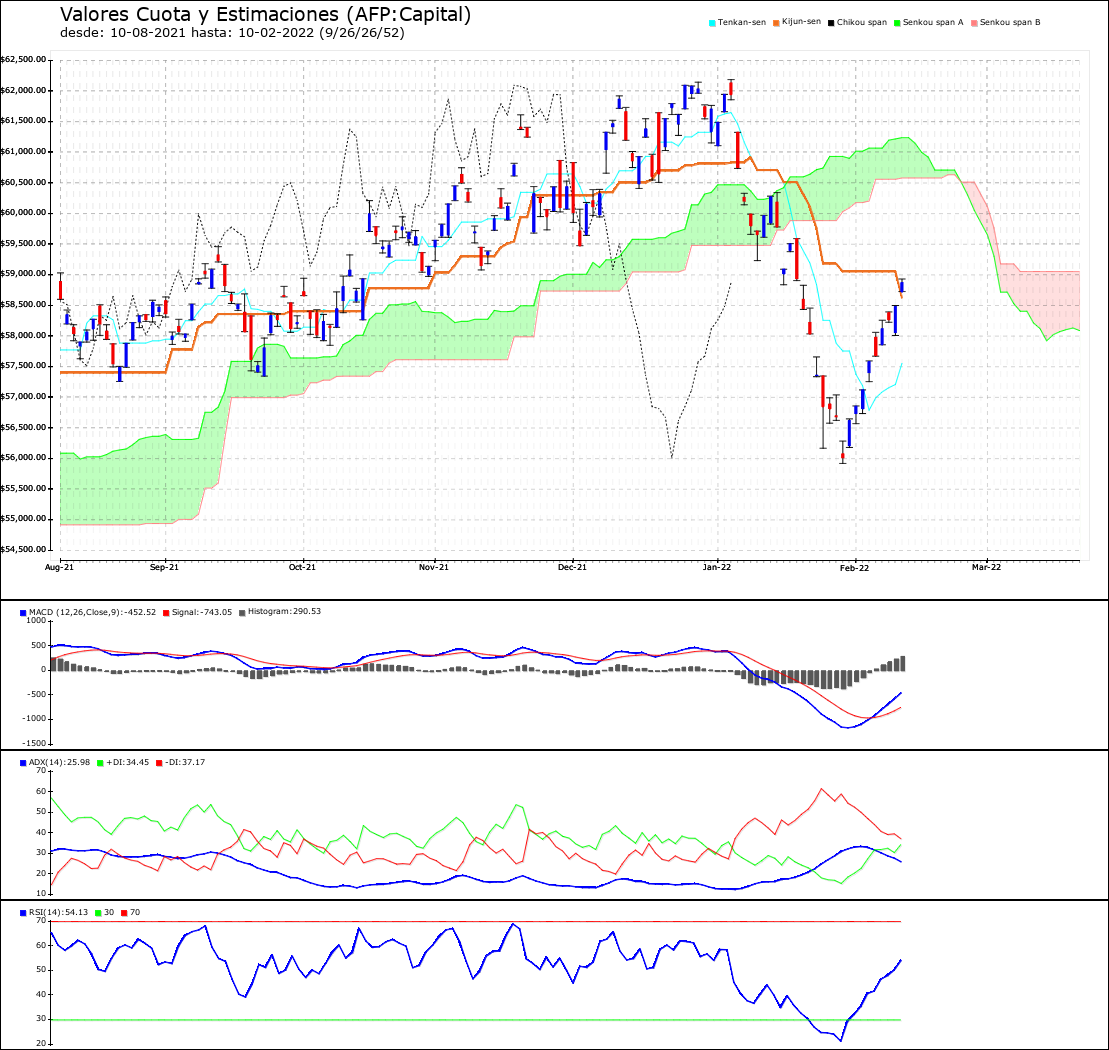The image size is (1109, 1050).
Task: Click the Dec-21 date axis label
Action: tap(572, 567)
